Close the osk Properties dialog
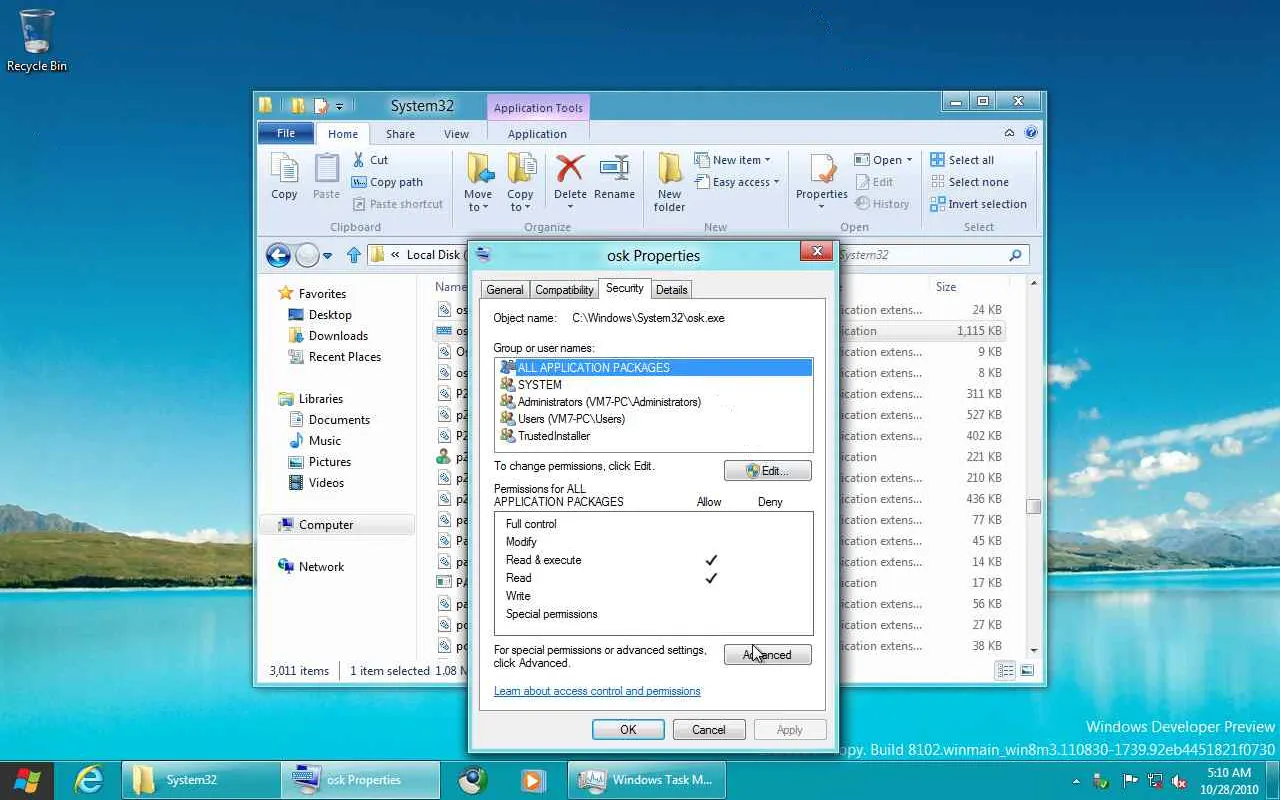This screenshot has width=1280, height=800. 817,252
